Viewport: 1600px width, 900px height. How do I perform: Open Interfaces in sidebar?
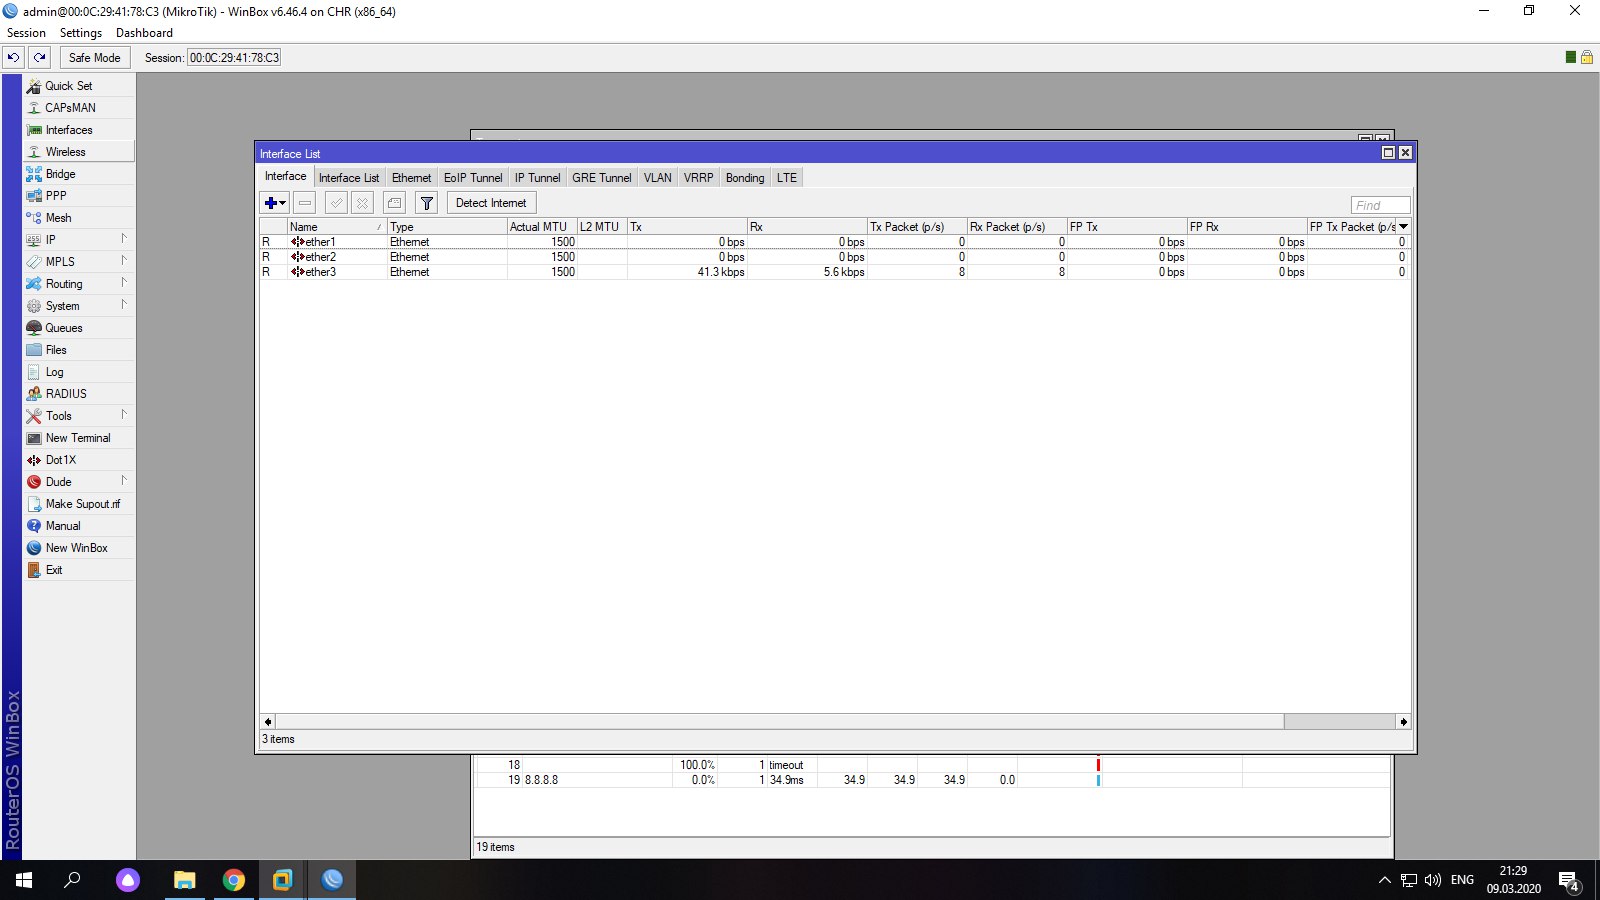[79, 130]
